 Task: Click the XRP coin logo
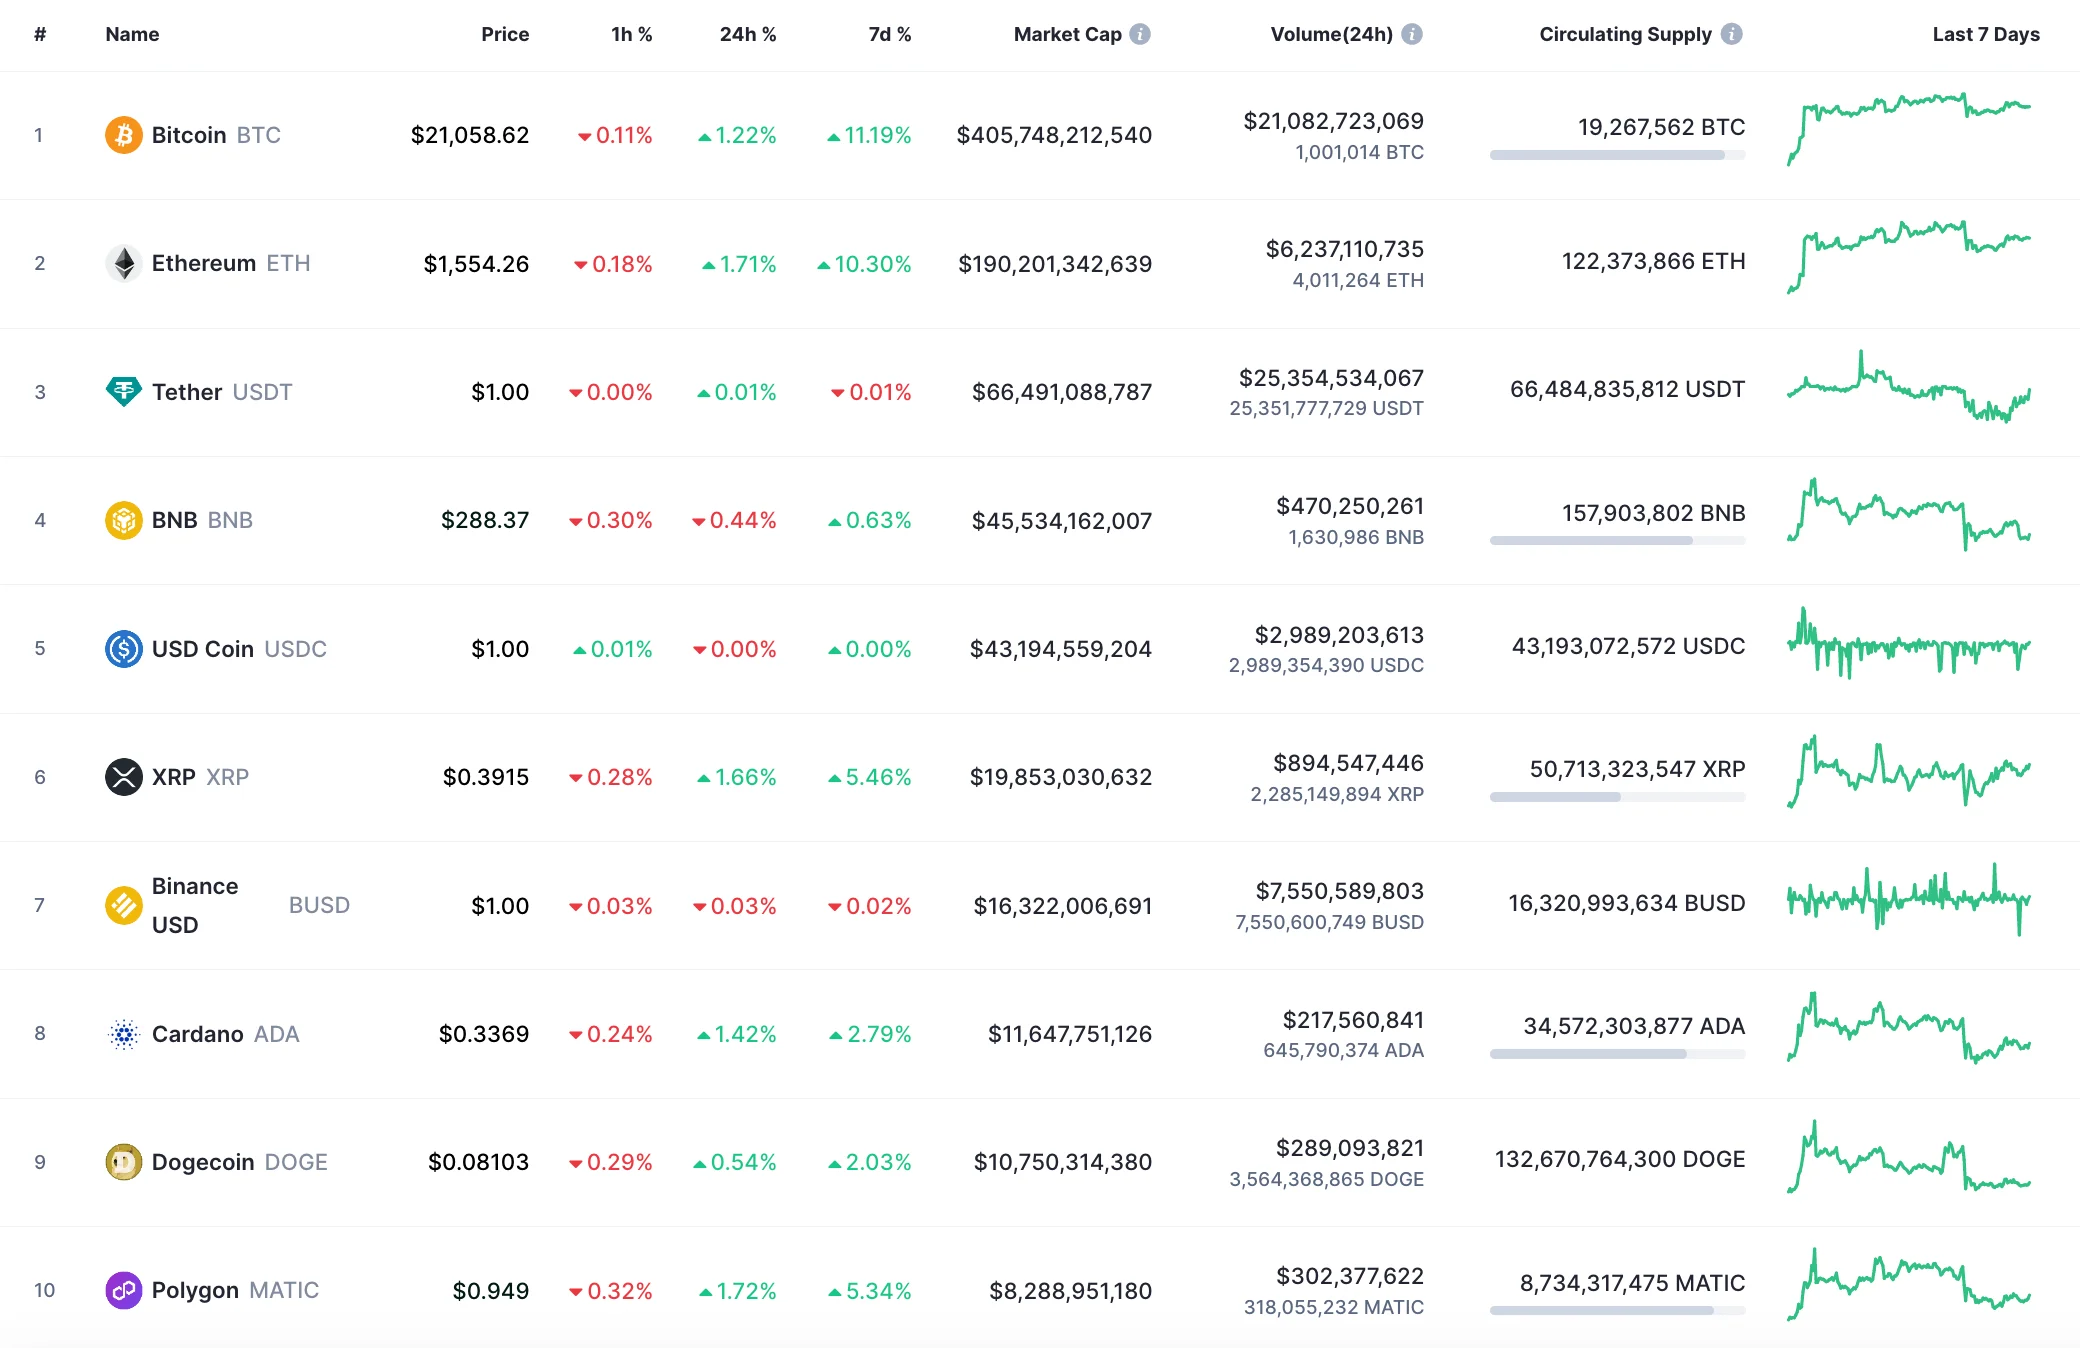(123, 776)
